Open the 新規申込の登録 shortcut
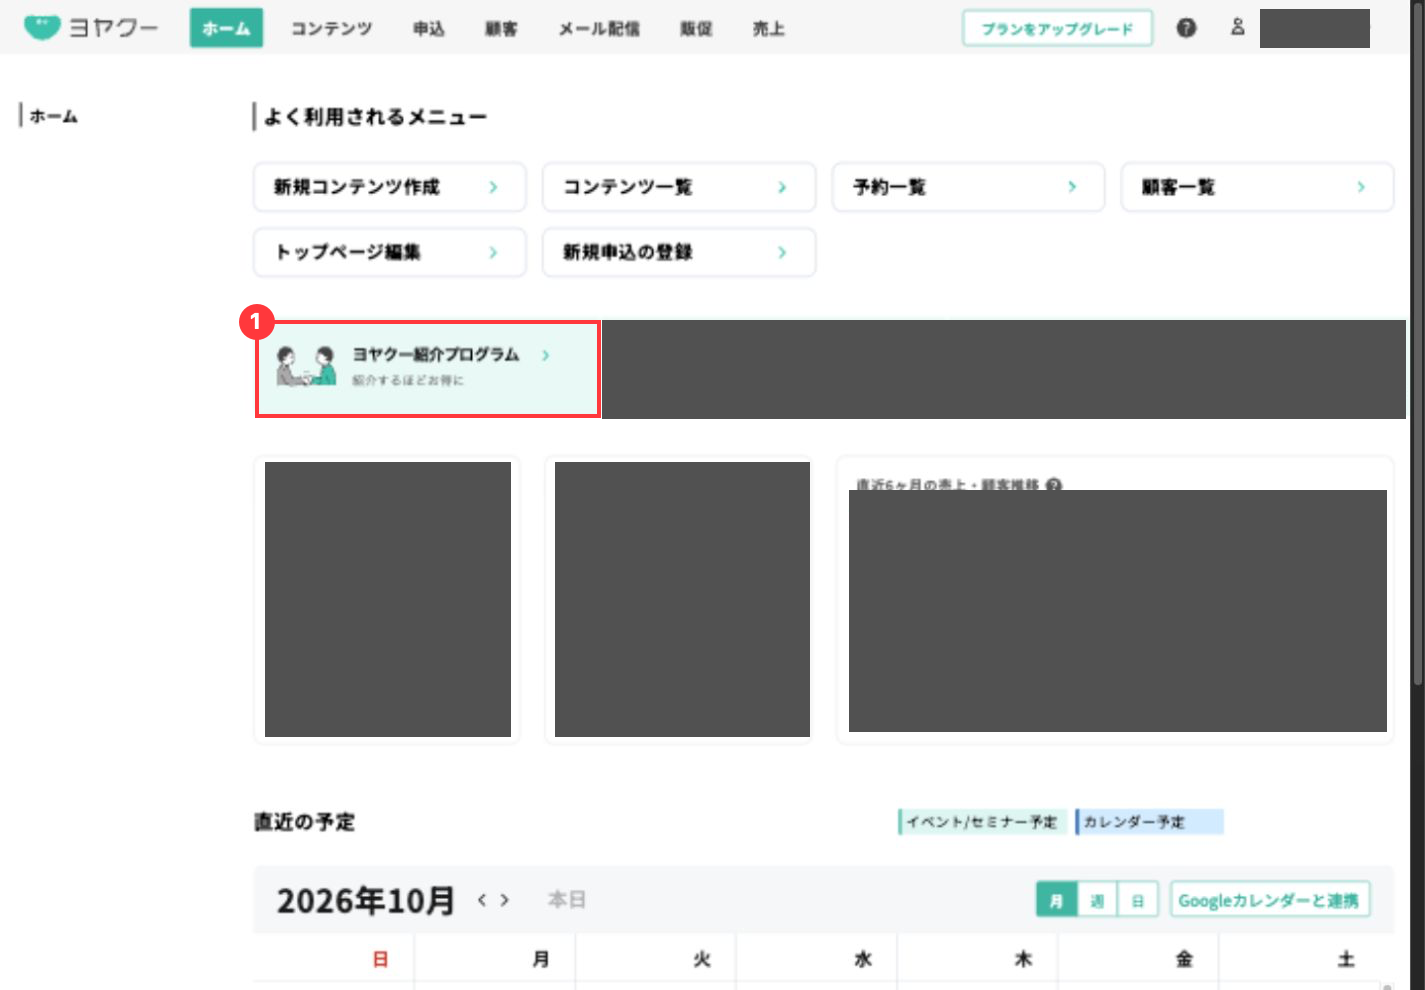The image size is (1425, 990). click(x=679, y=252)
